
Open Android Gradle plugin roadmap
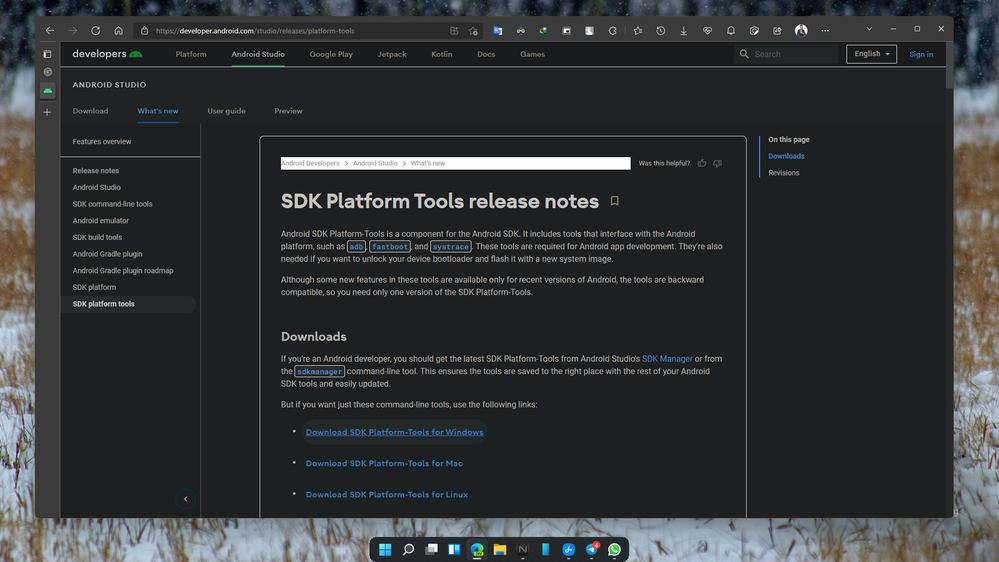pos(123,270)
